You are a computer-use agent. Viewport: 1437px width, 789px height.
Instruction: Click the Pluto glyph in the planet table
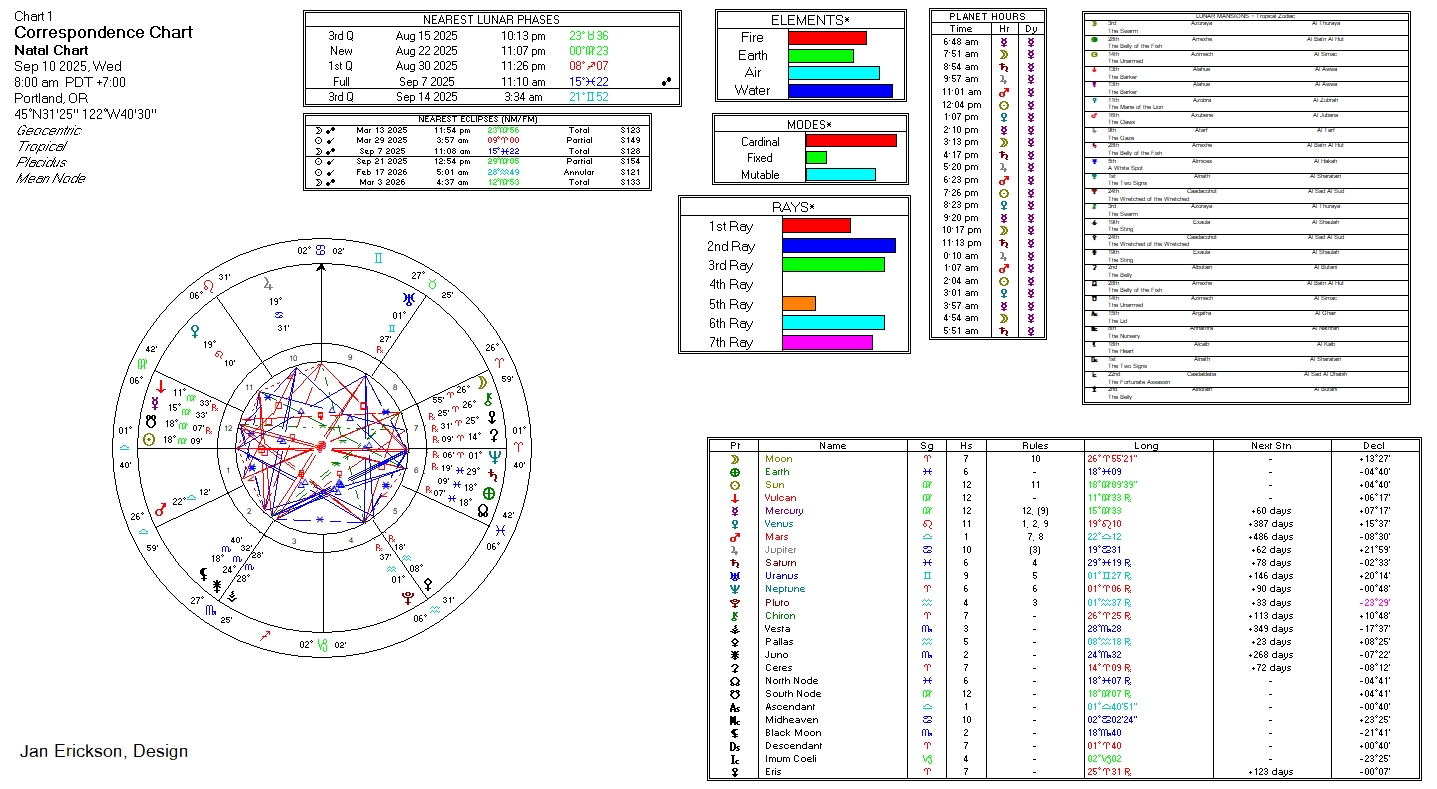point(734,602)
